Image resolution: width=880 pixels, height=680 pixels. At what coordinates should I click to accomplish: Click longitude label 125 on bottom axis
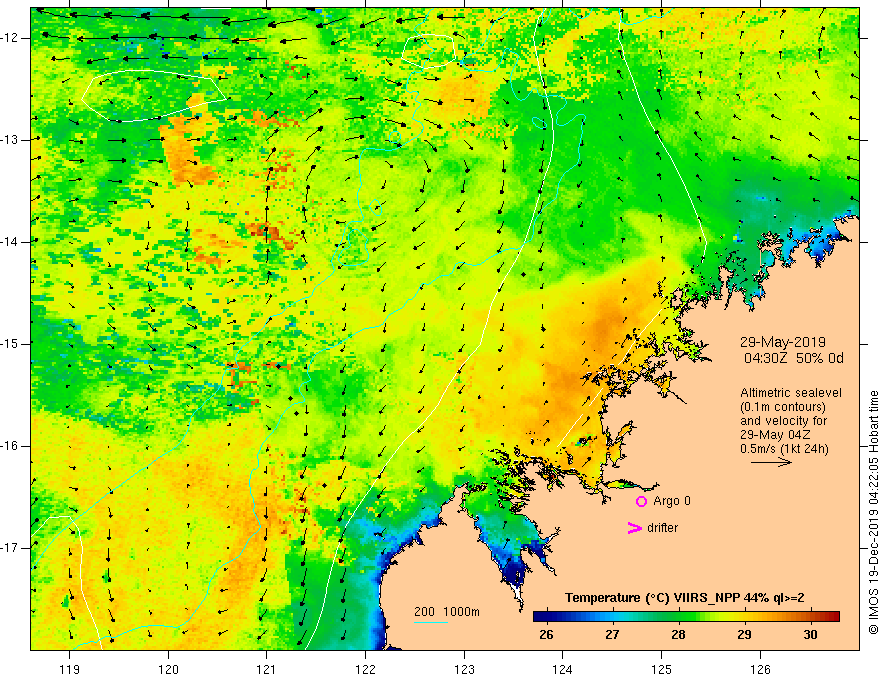pyautogui.click(x=662, y=669)
